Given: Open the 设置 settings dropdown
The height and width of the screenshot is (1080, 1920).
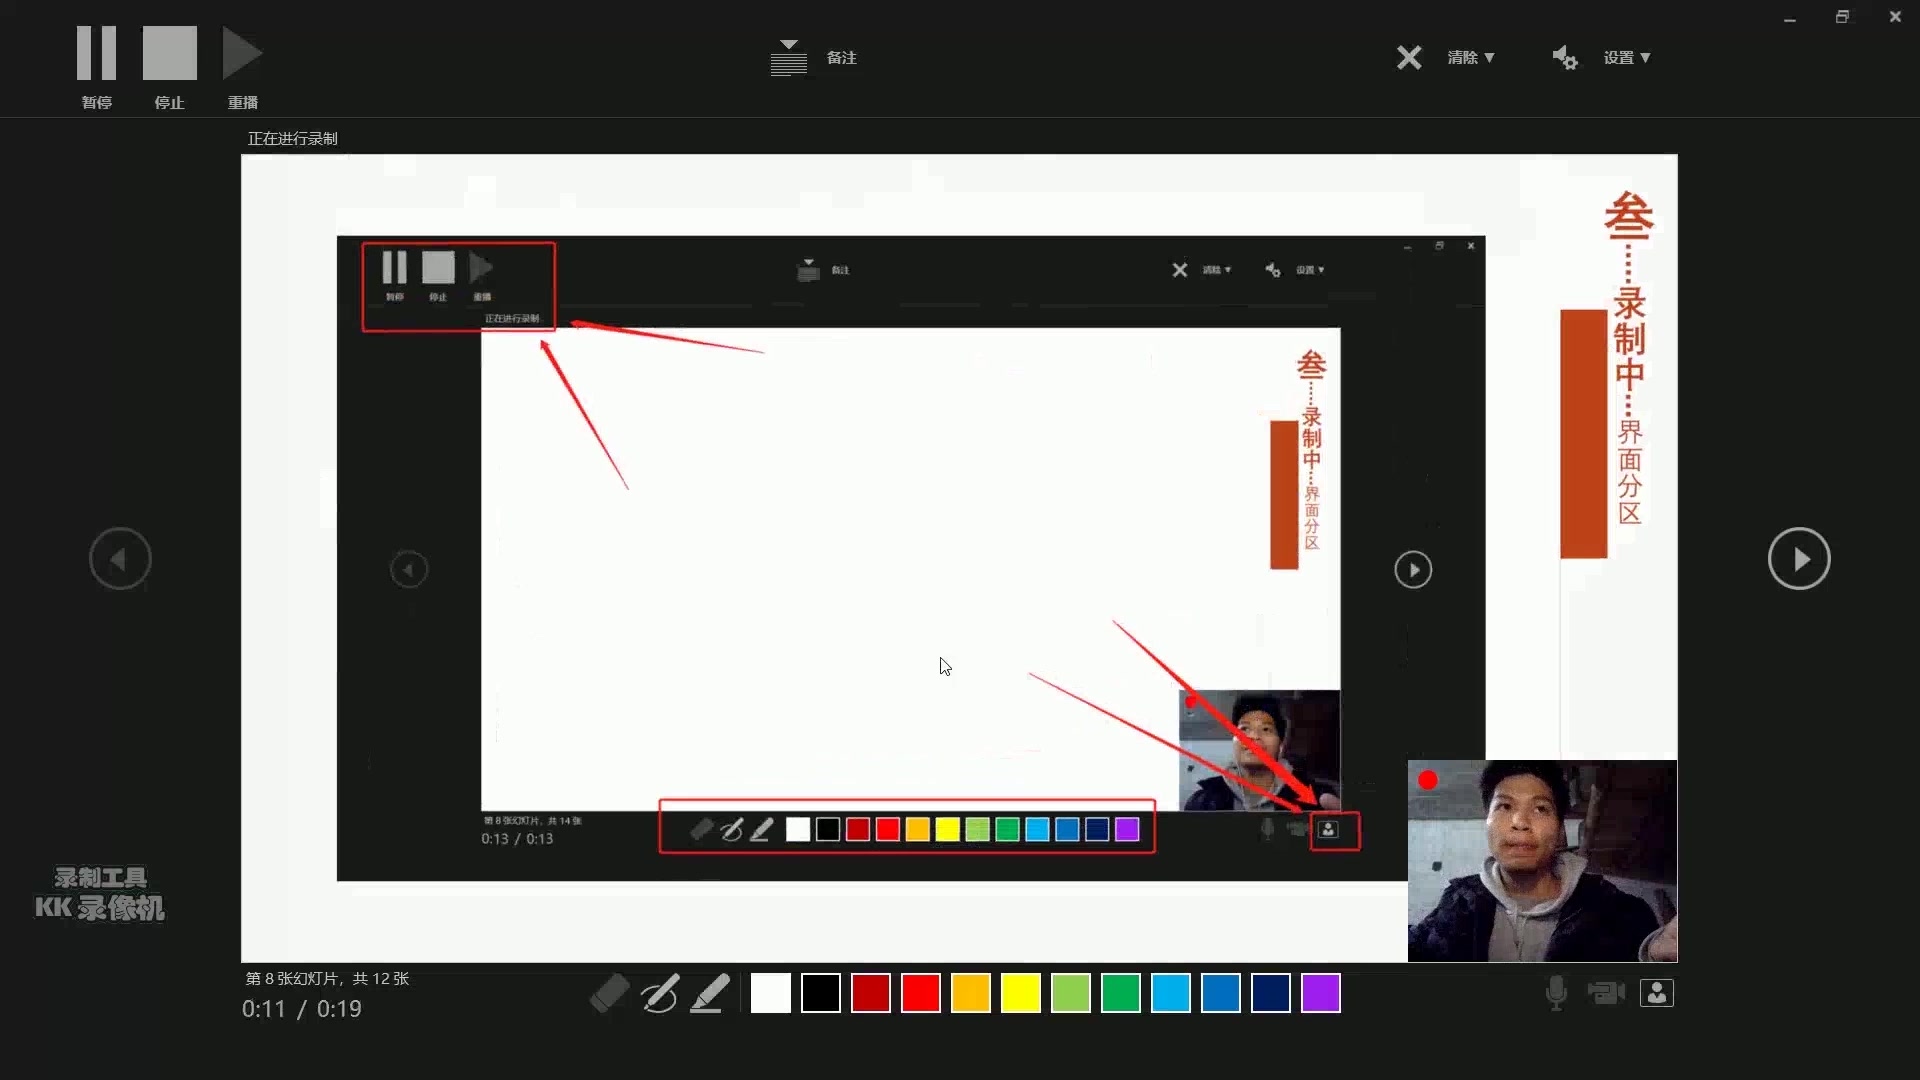Looking at the screenshot, I should click(x=1627, y=57).
